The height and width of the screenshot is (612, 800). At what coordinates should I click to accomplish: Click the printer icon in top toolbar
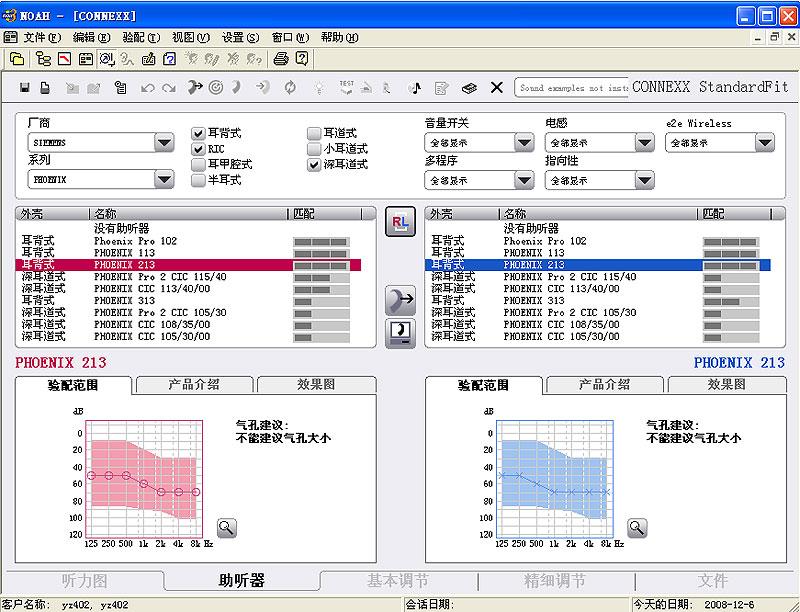point(281,59)
